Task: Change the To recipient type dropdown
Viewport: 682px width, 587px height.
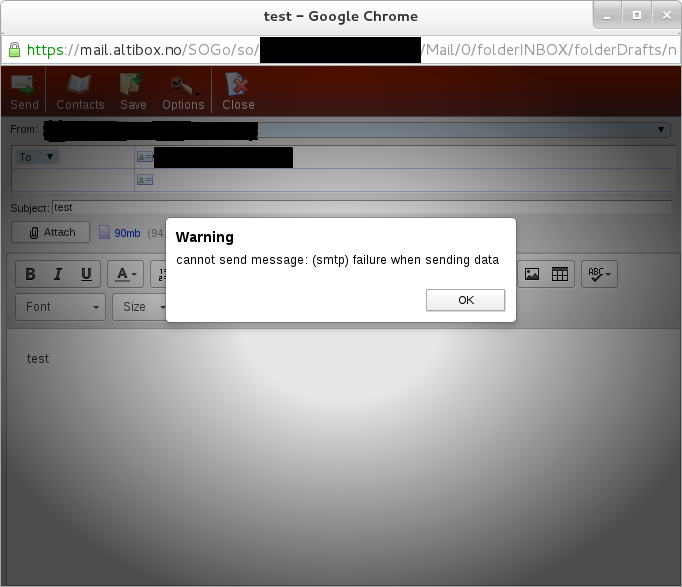Action: click(37, 157)
